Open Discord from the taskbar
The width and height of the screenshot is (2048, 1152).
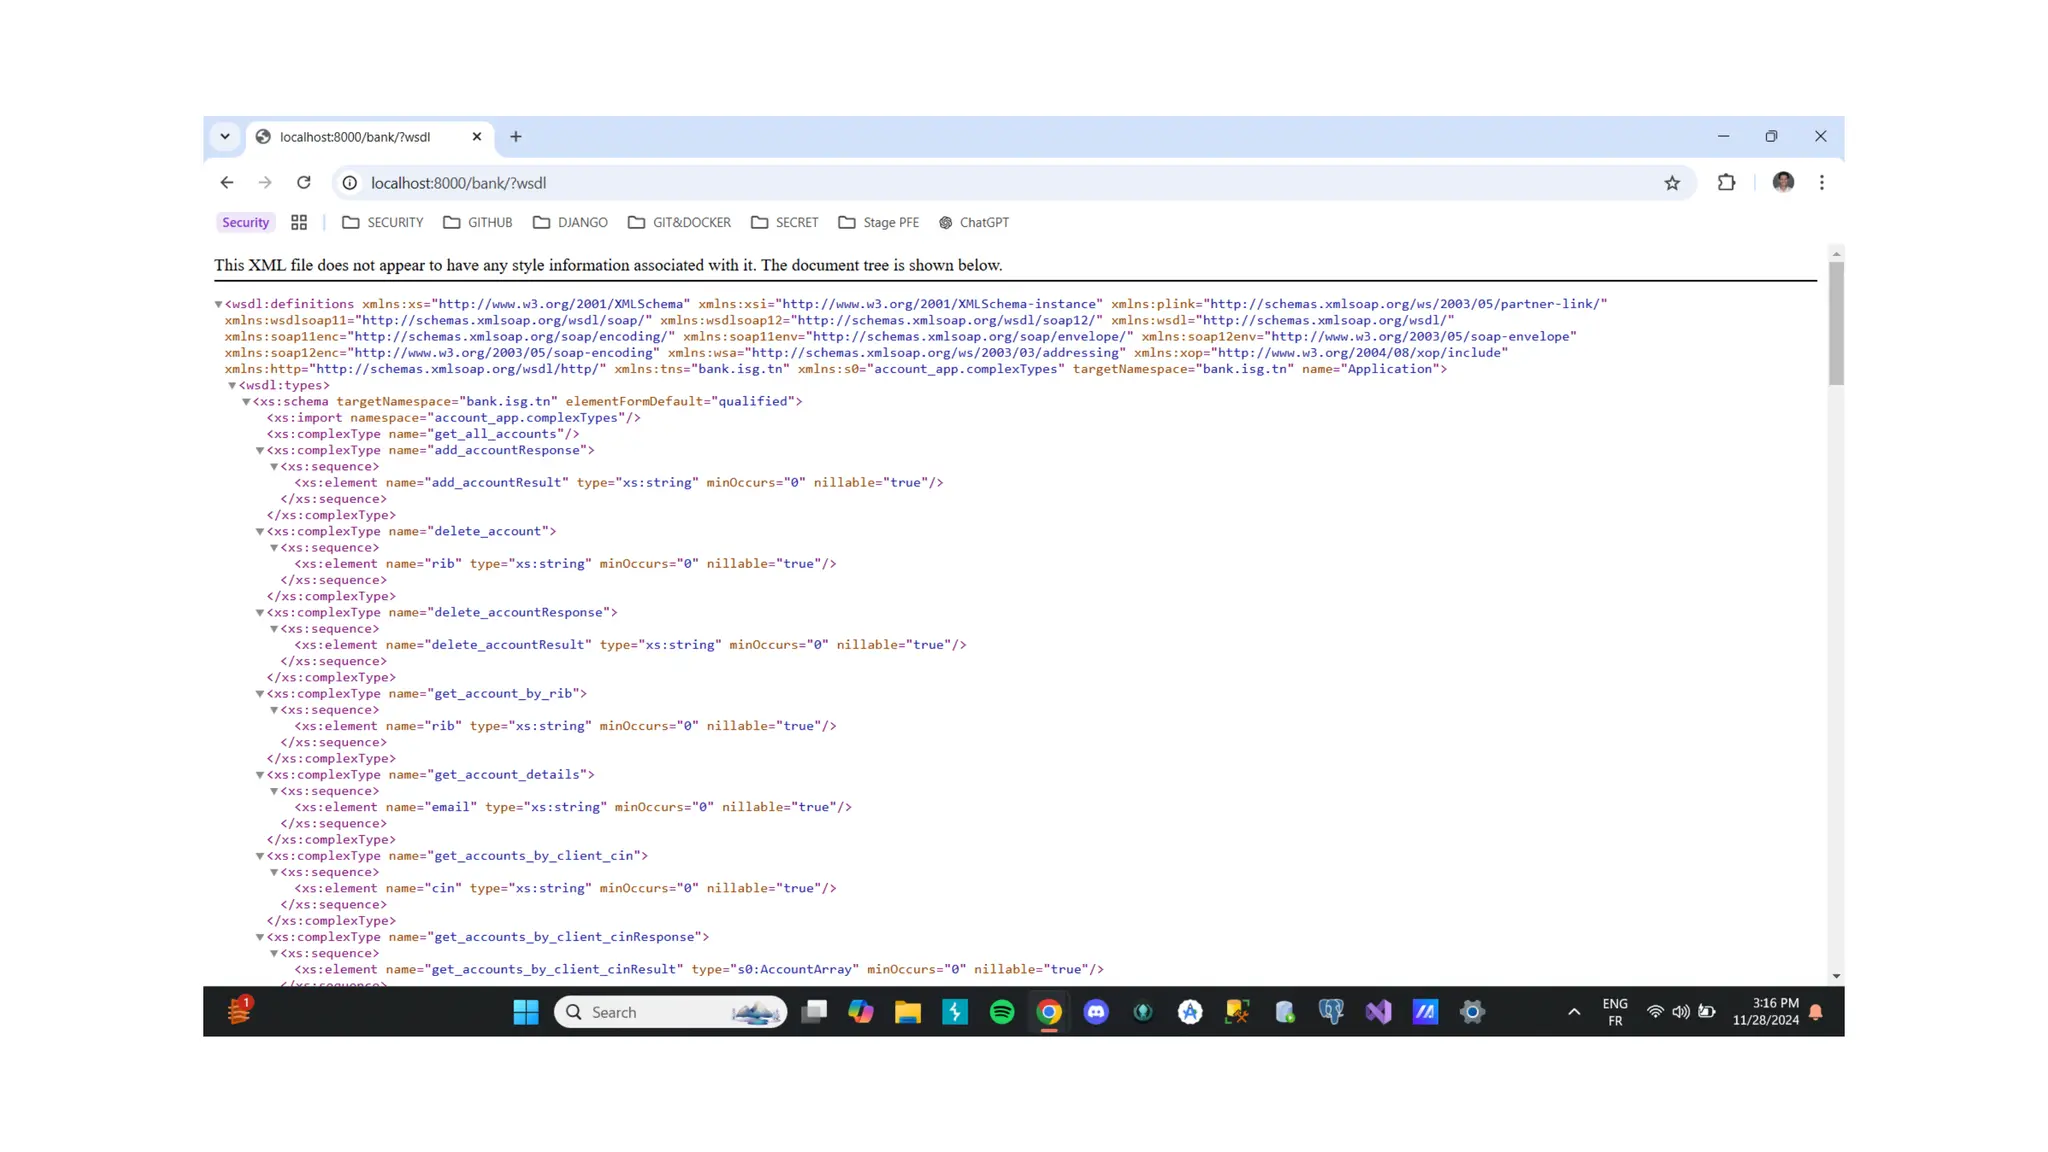1096,1012
